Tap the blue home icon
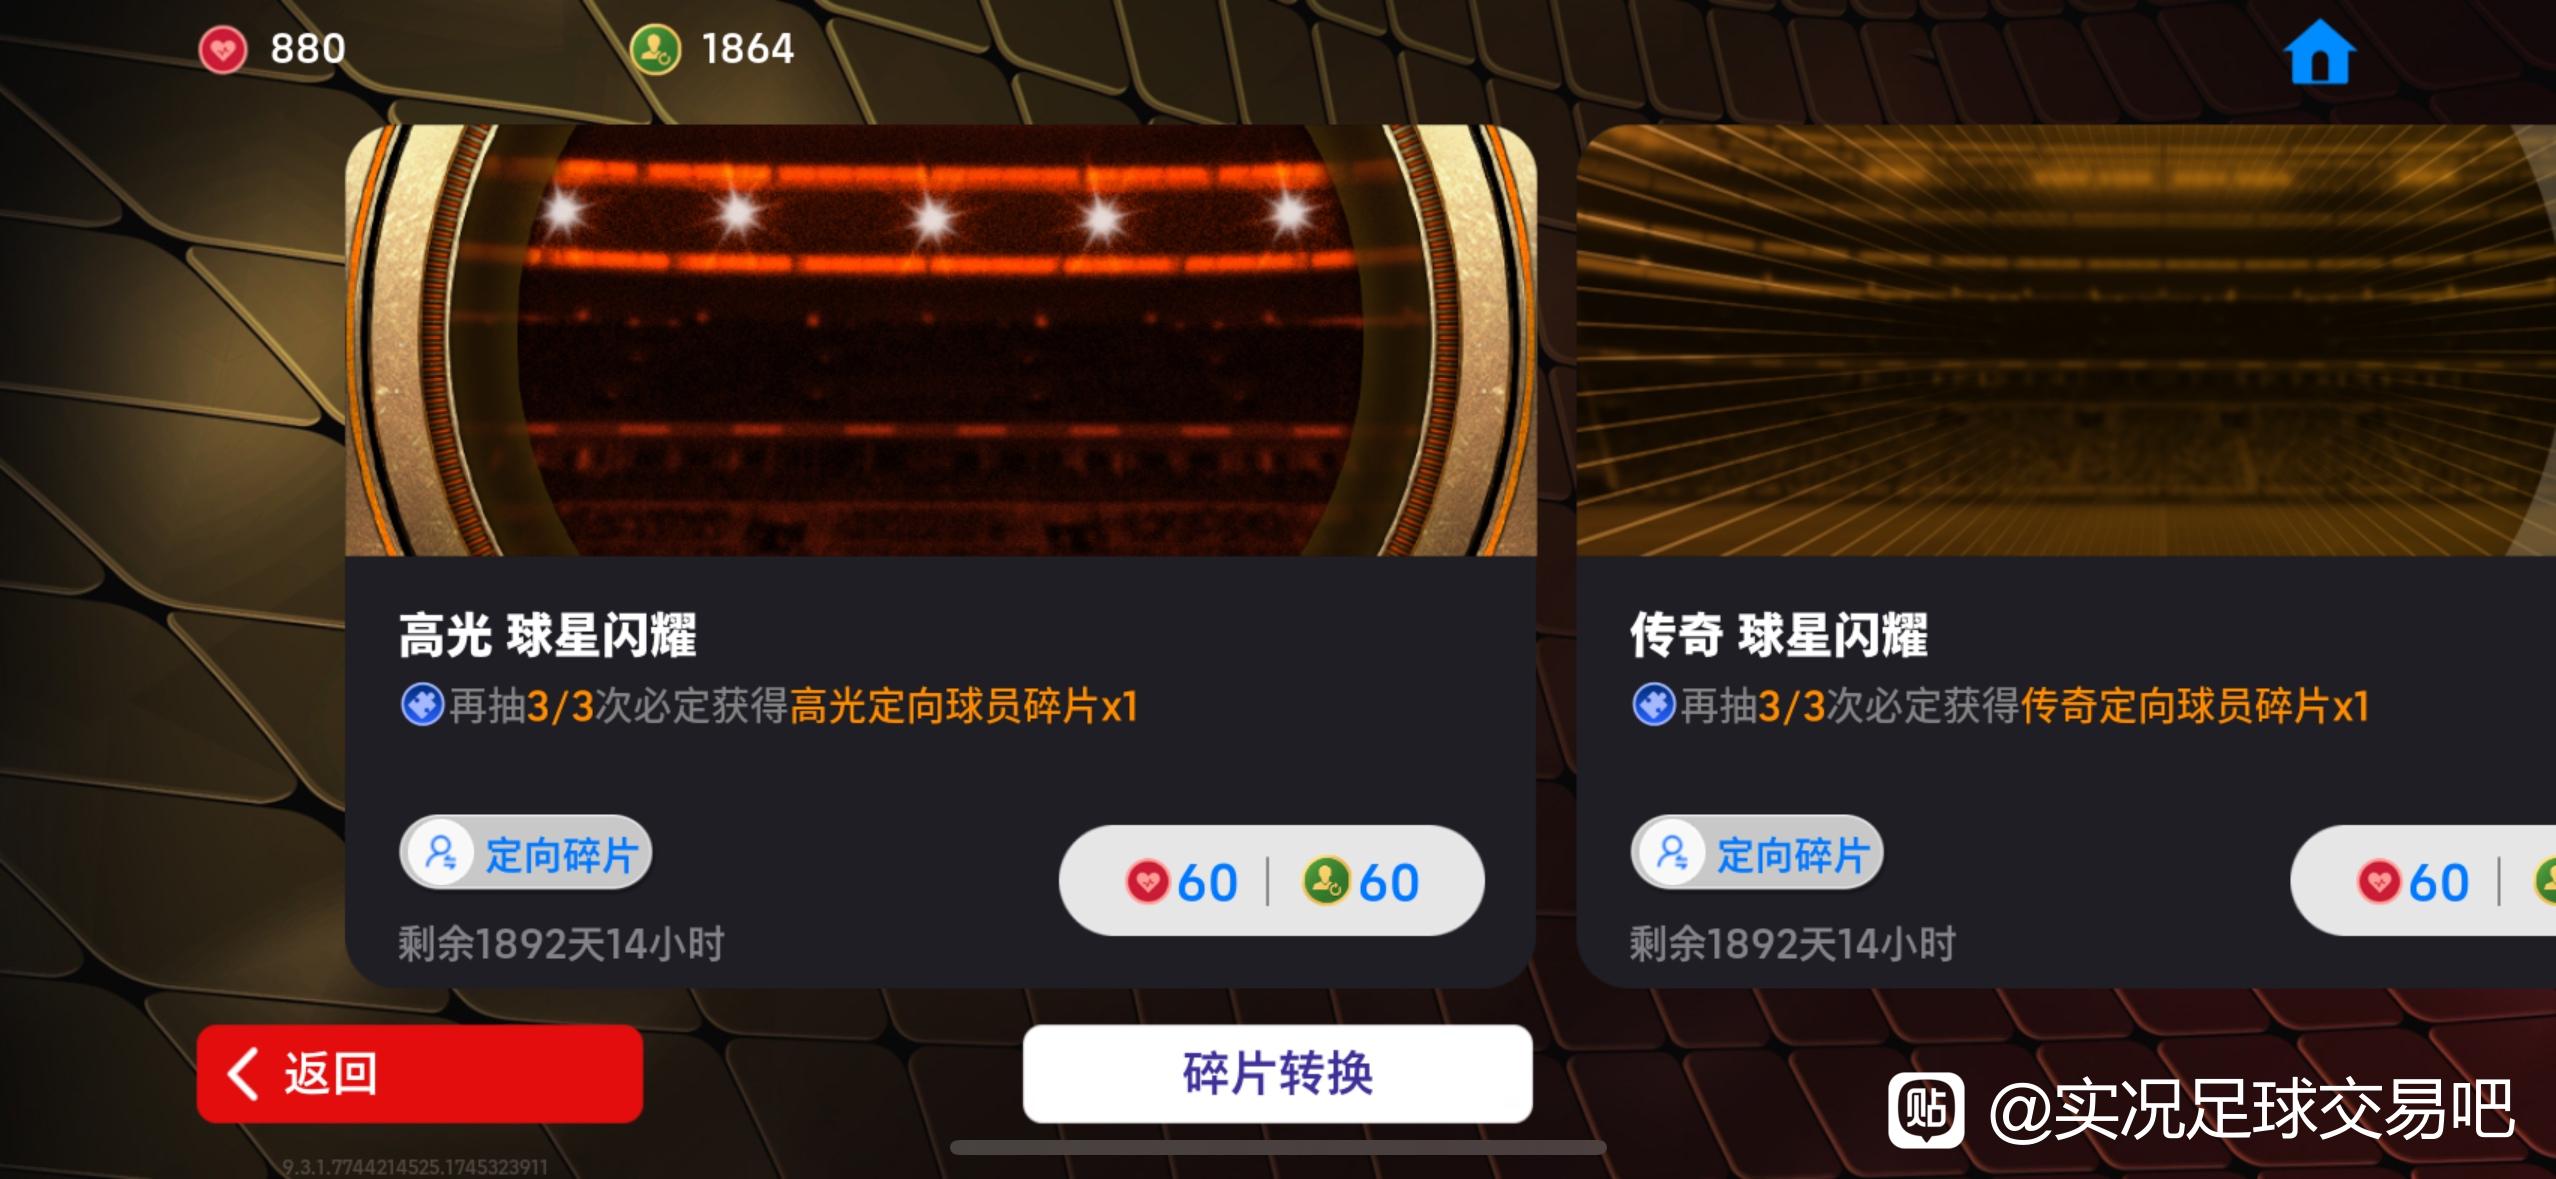This screenshot has height=1179, width=2556. pyautogui.click(x=2320, y=54)
